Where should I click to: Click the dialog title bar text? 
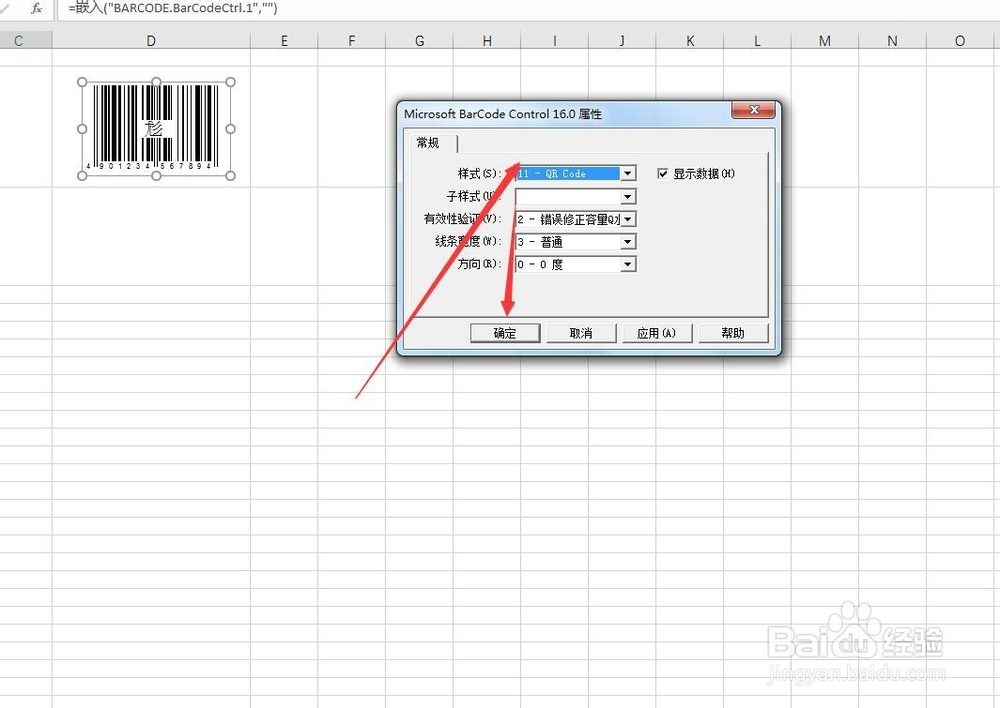coord(503,114)
